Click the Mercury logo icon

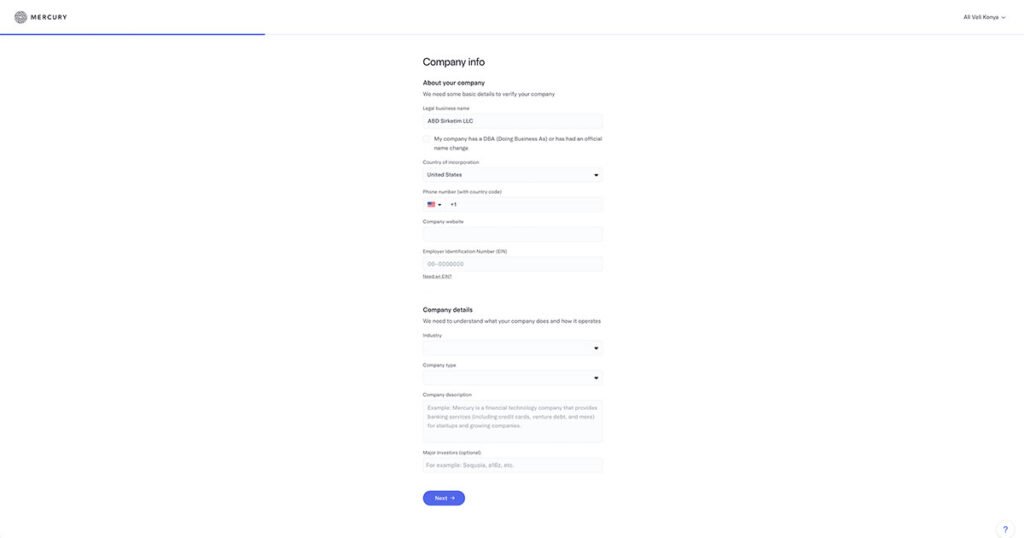coord(21,17)
